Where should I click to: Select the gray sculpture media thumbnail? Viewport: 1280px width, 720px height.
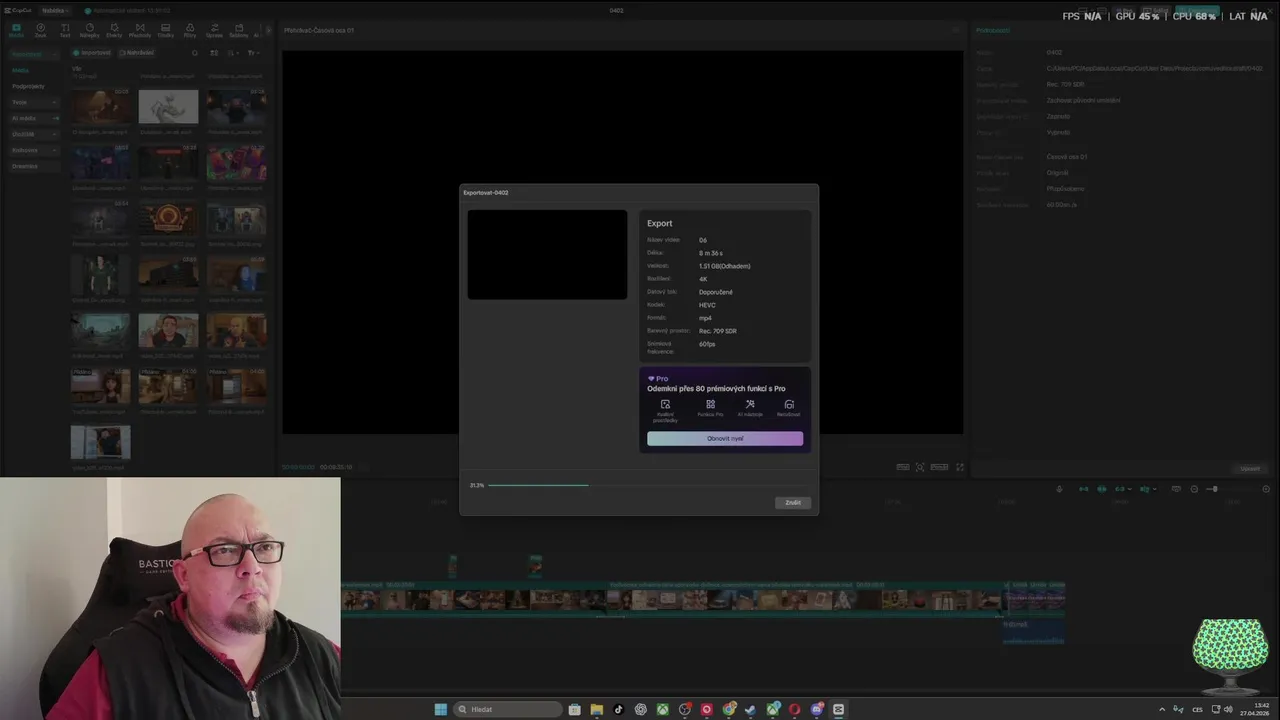pyautogui.click(x=168, y=107)
